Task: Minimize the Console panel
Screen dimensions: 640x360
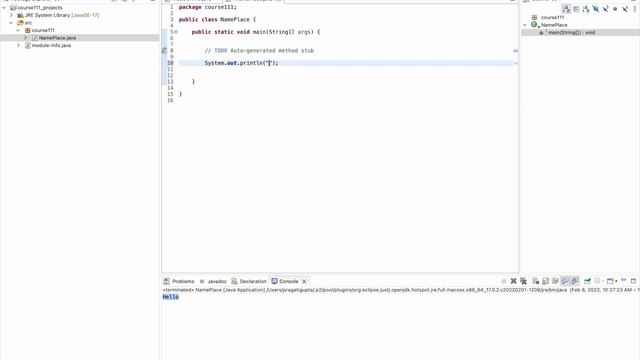Action: pos(623,280)
